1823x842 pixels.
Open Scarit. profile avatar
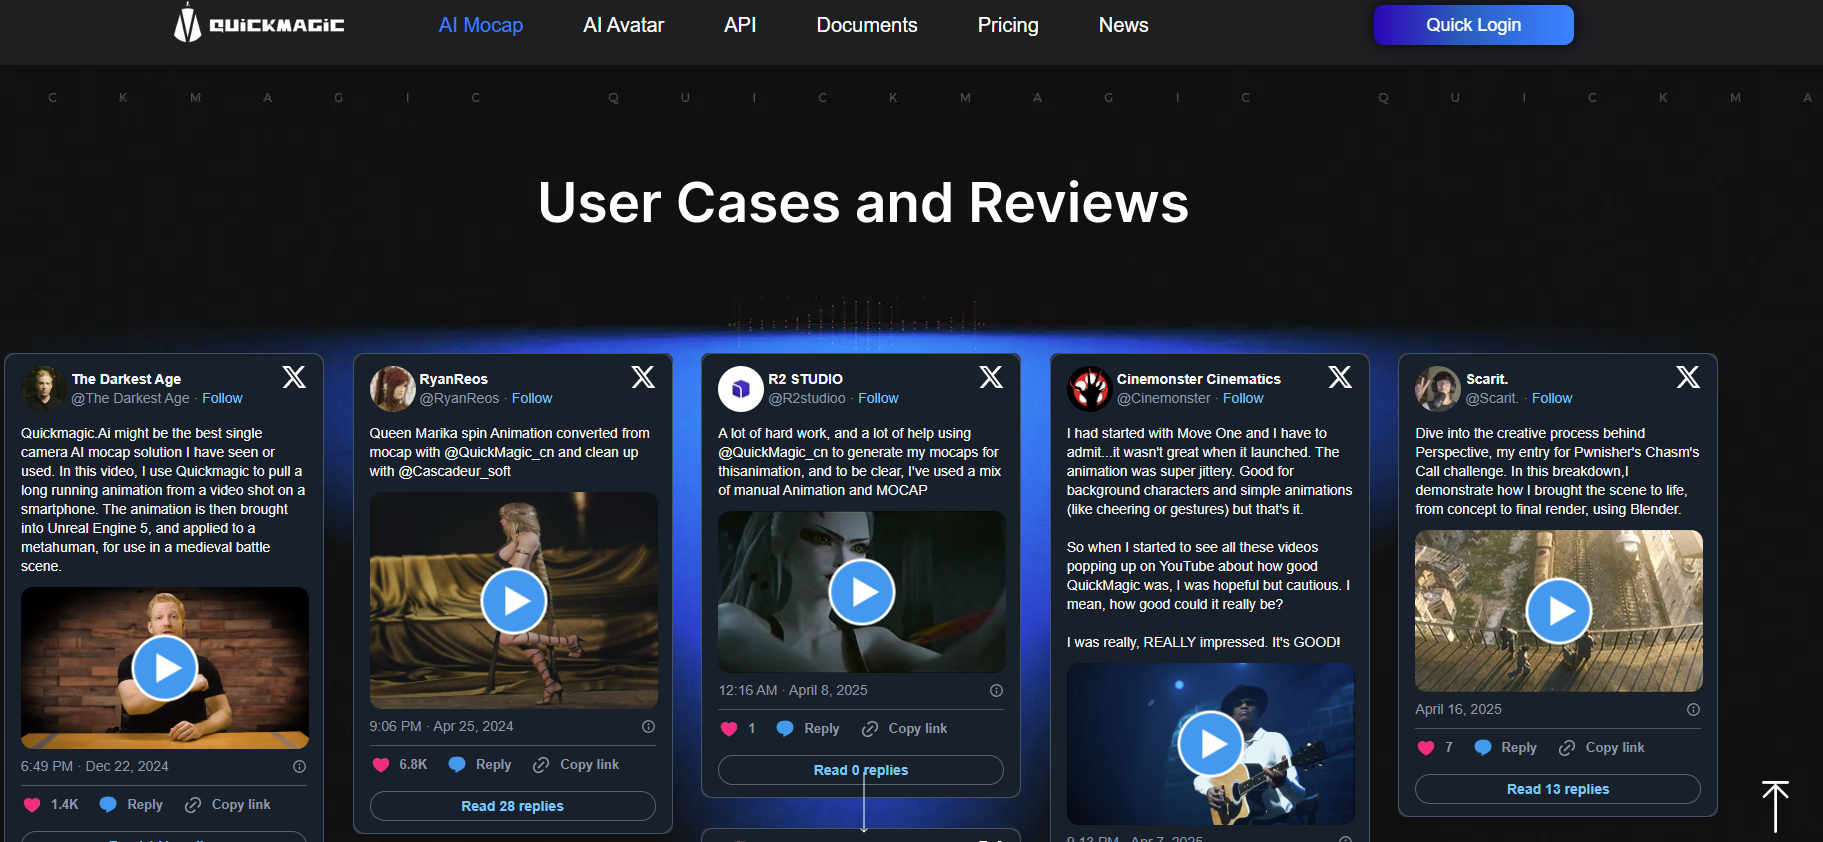pos(1438,389)
